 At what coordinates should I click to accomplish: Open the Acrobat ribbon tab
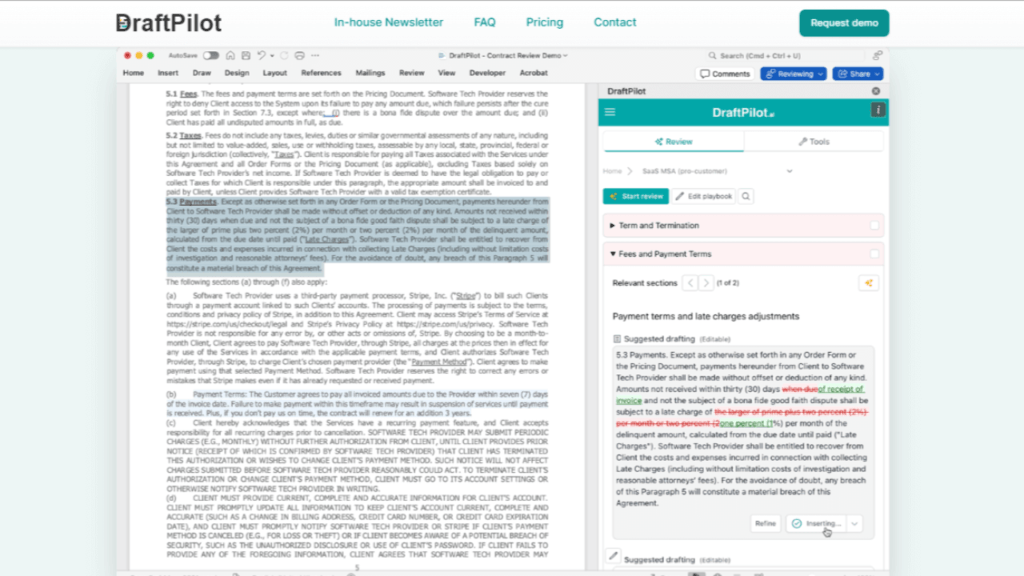(534, 73)
